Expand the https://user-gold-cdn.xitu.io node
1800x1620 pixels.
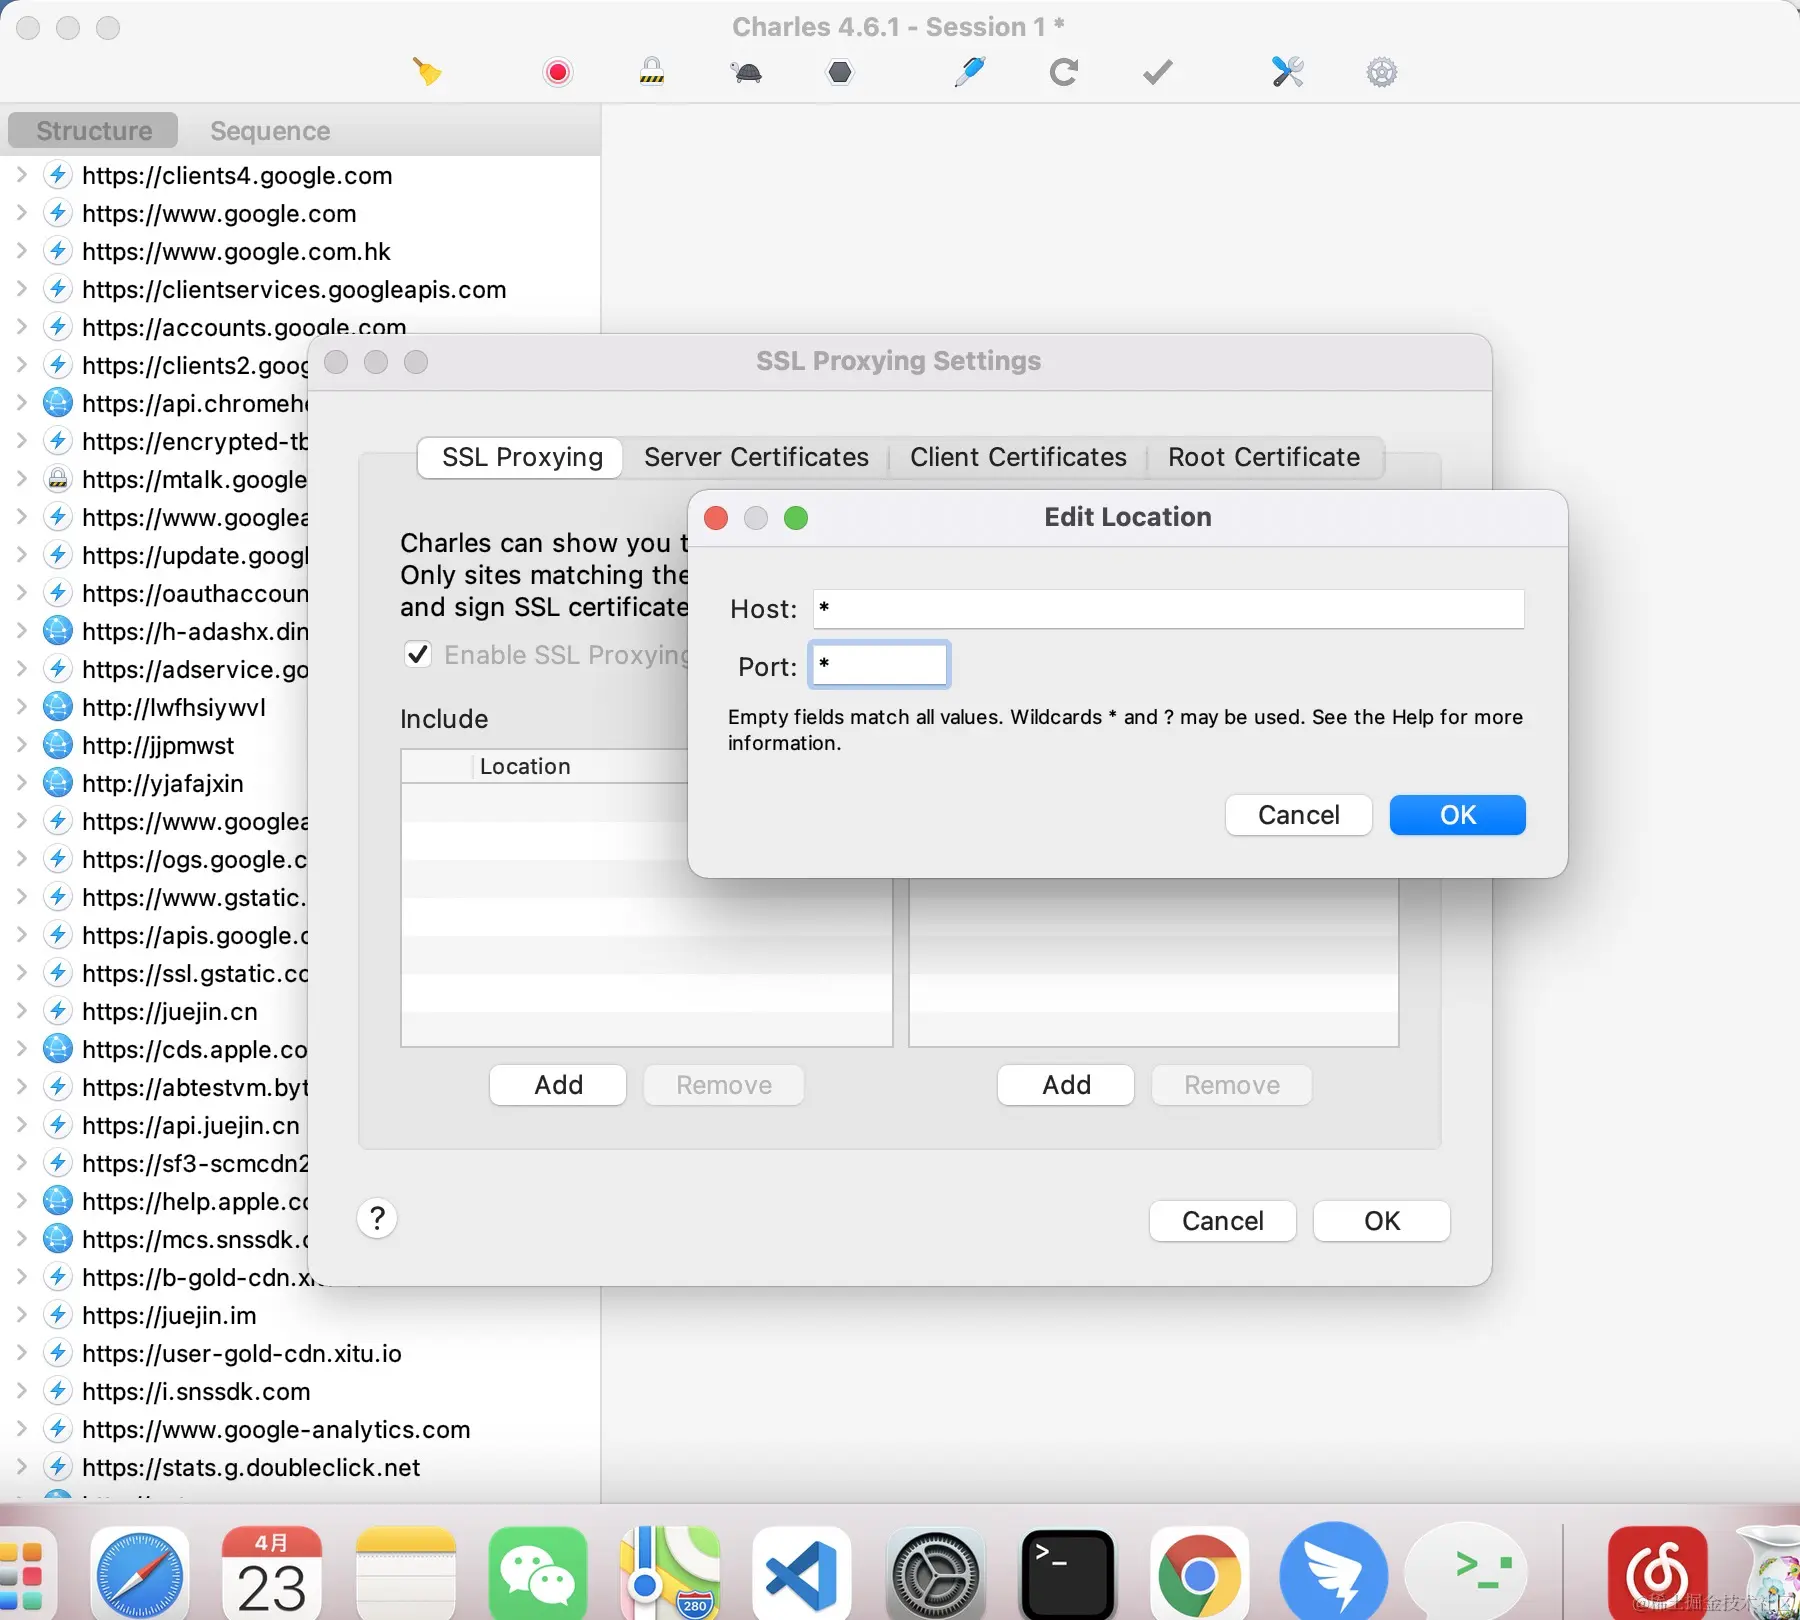tap(21, 1353)
